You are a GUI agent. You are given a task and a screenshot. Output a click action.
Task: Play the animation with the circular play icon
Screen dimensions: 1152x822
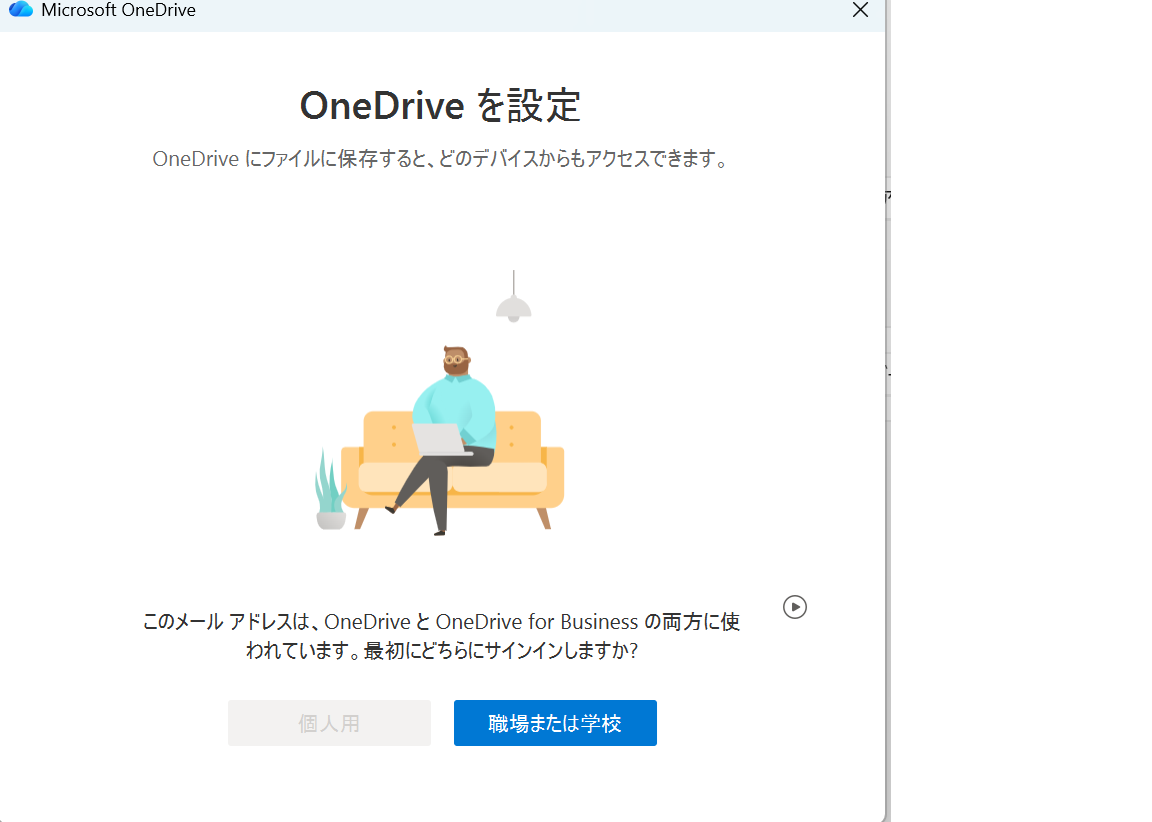point(795,607)
